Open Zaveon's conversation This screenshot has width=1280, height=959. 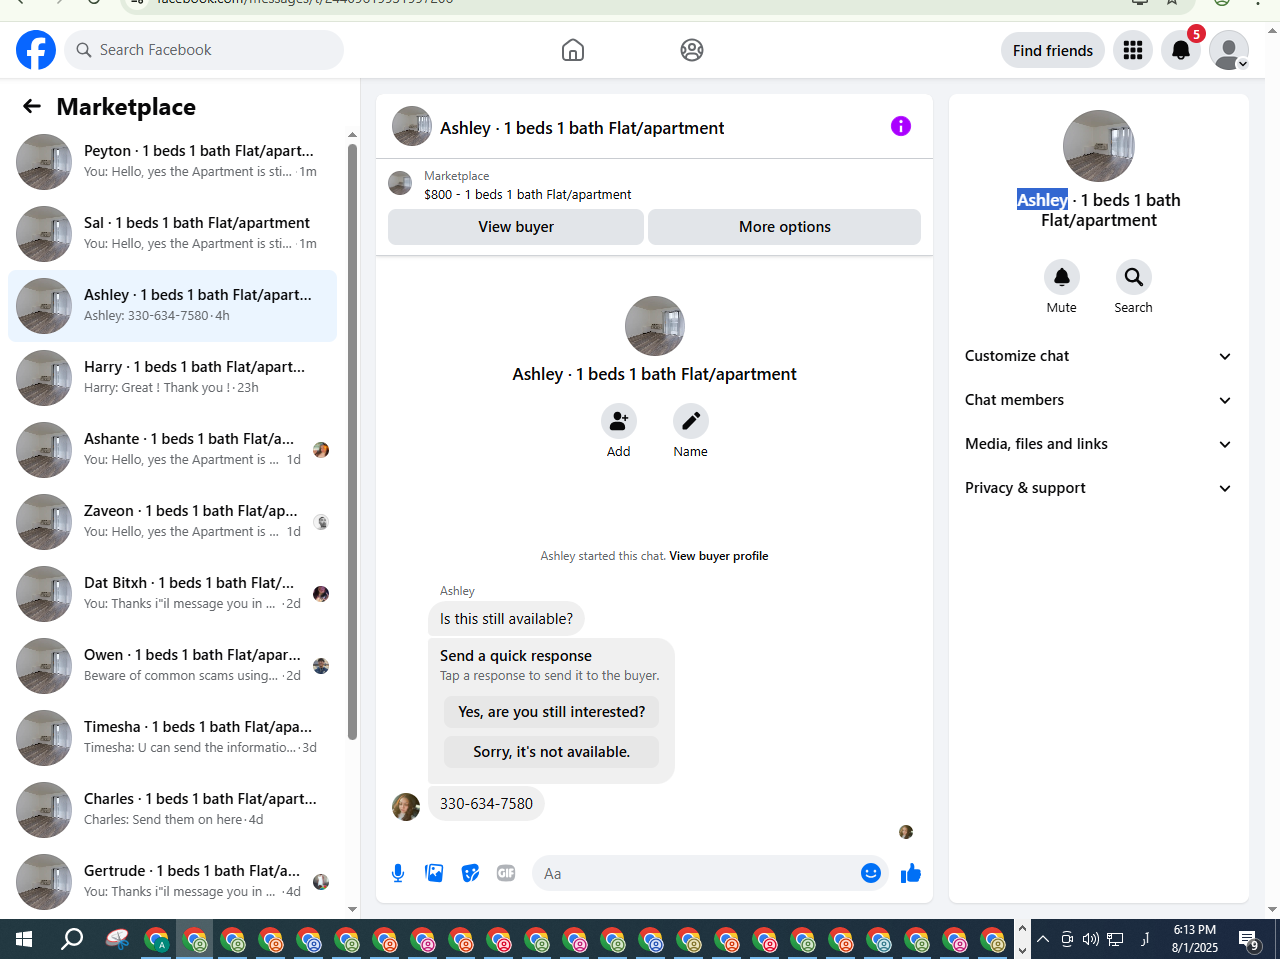click(x=172, y=522)
